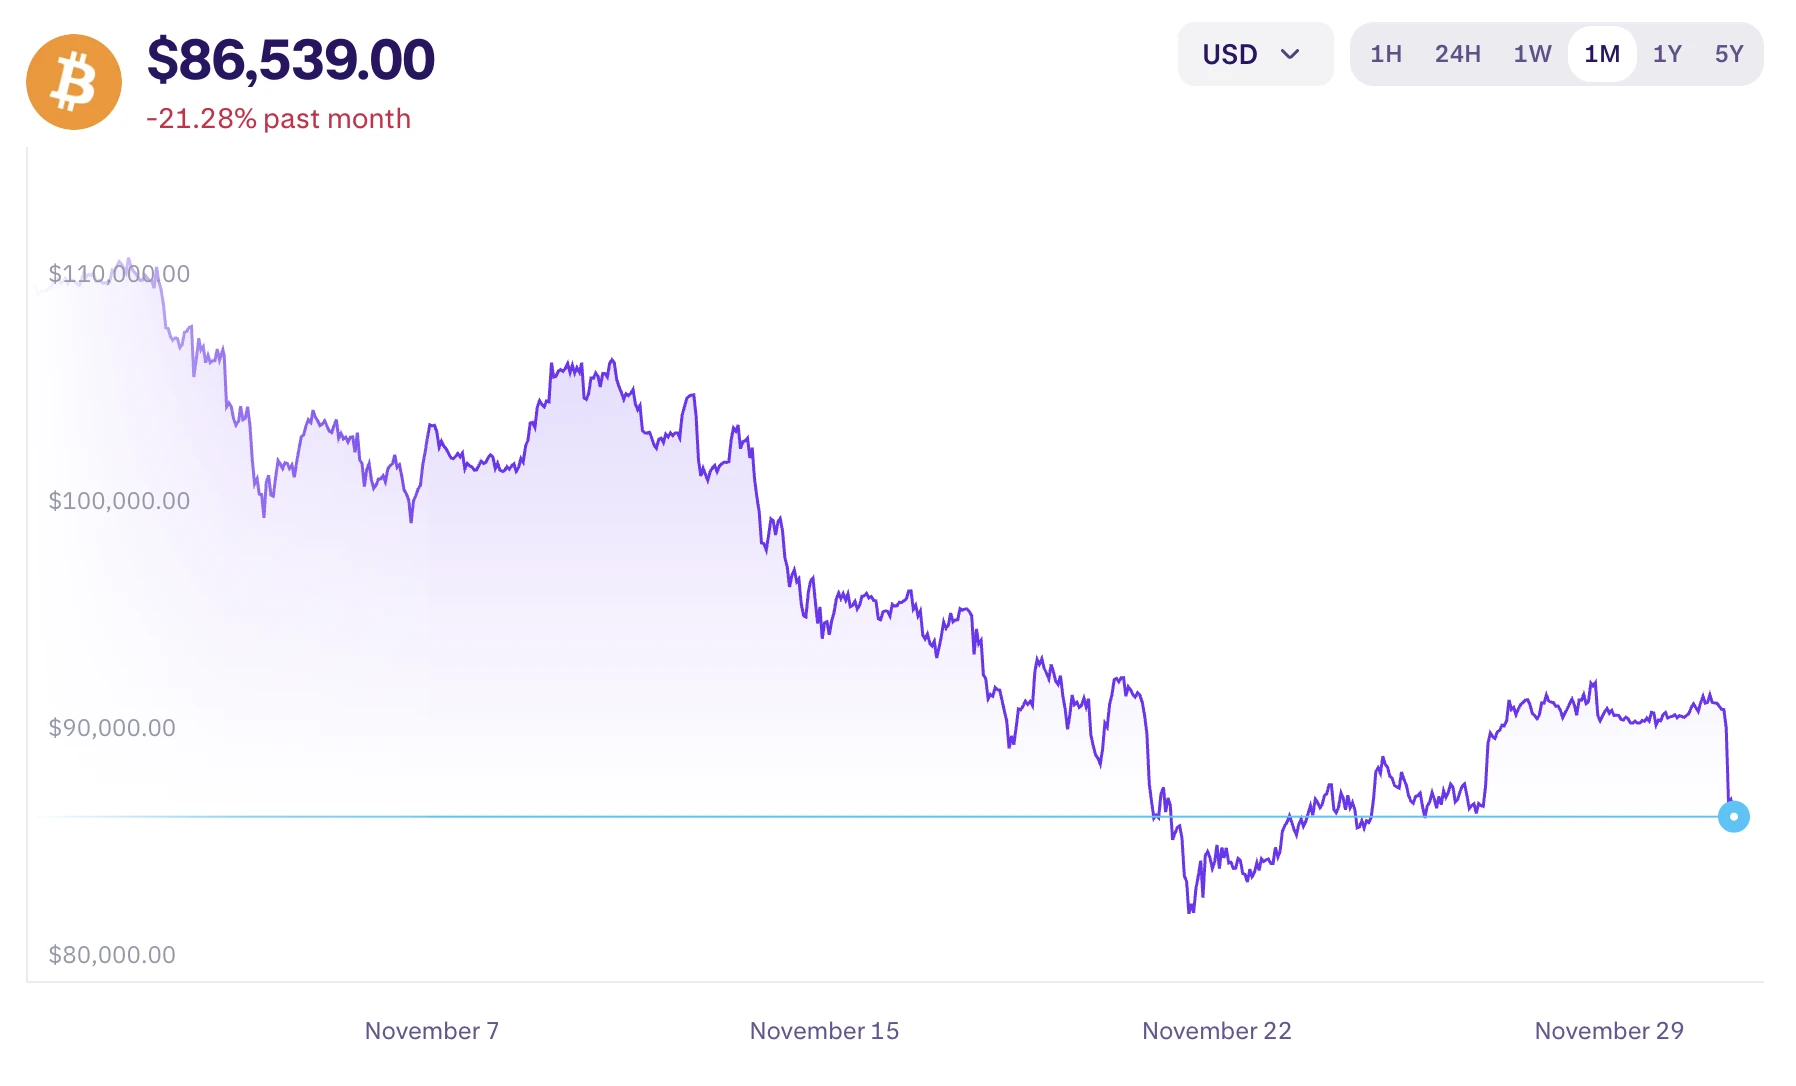Click the $110,000.00 axis label
Viewport: 1796px width, 1086px height.
pyautogui.click(x=119, y=273)
